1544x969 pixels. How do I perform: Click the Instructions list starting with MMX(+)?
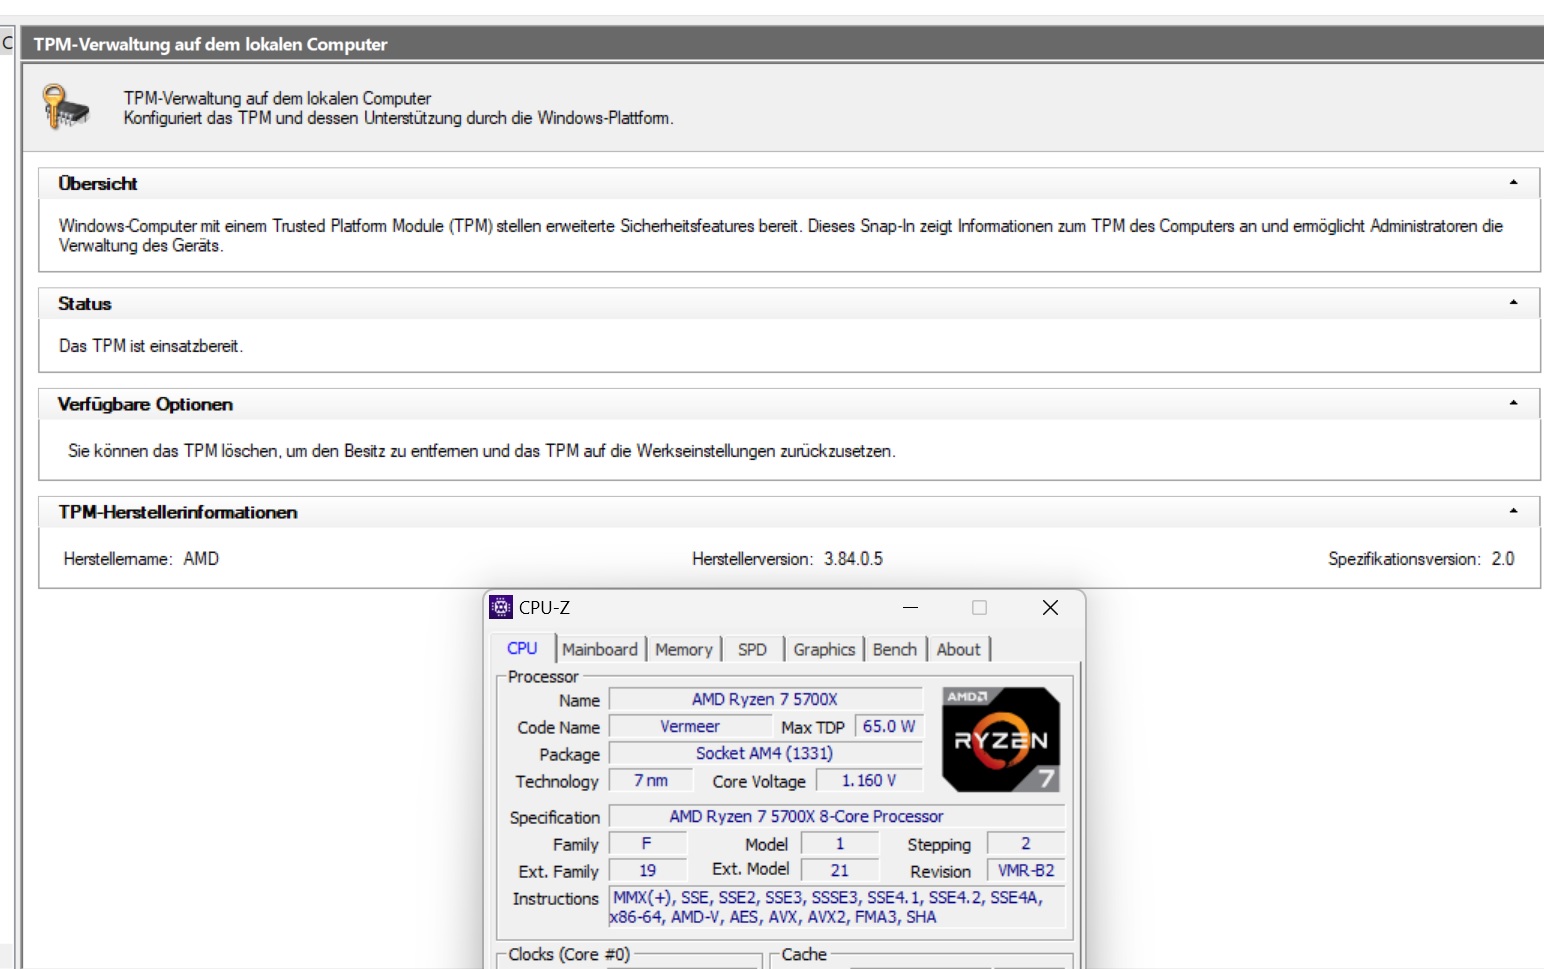coord(837,907)
